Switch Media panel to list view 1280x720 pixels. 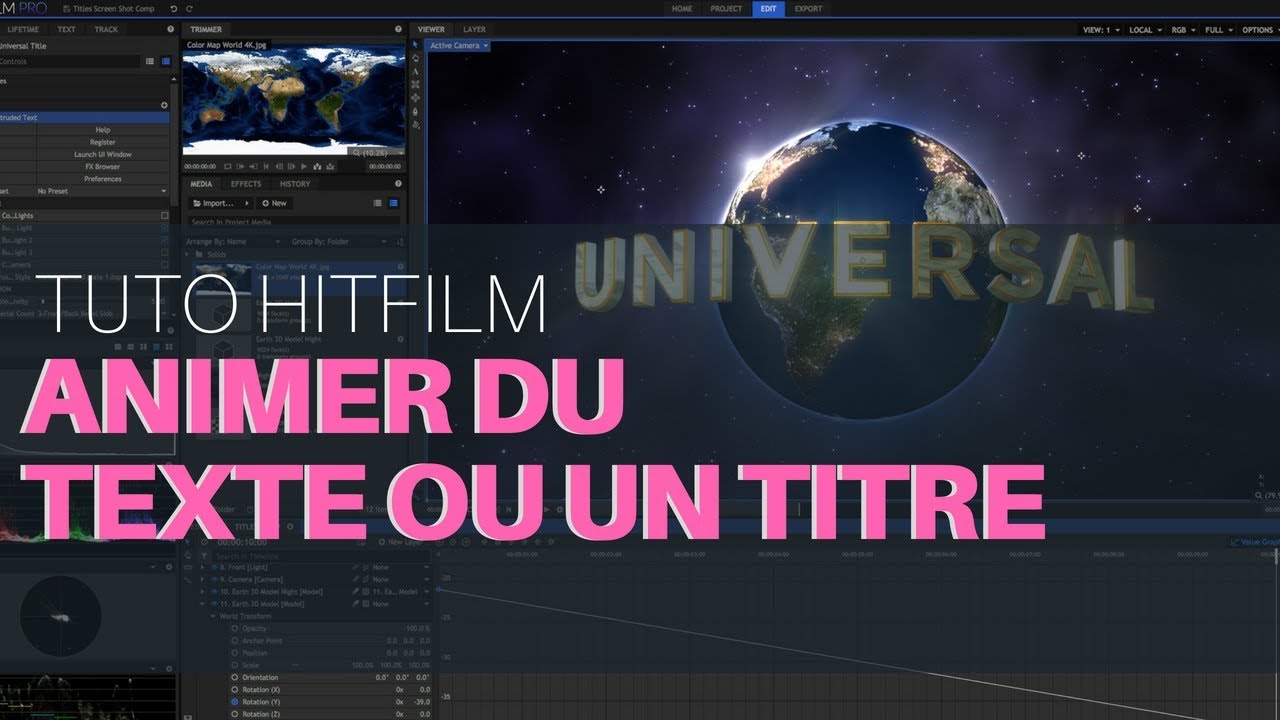378,203
